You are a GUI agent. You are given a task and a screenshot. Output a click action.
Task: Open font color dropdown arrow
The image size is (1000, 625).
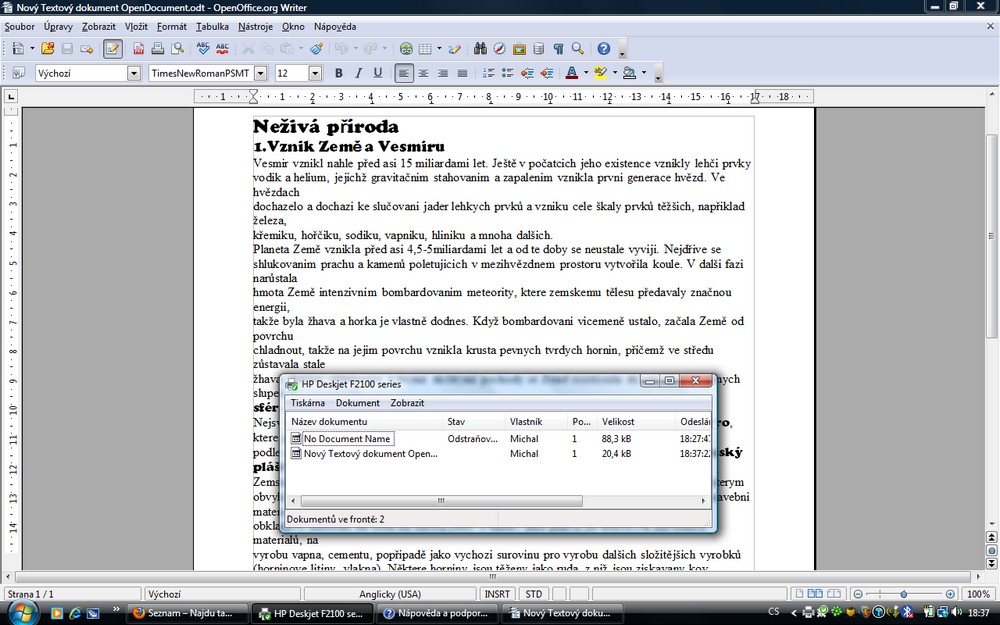pos(585,73)
